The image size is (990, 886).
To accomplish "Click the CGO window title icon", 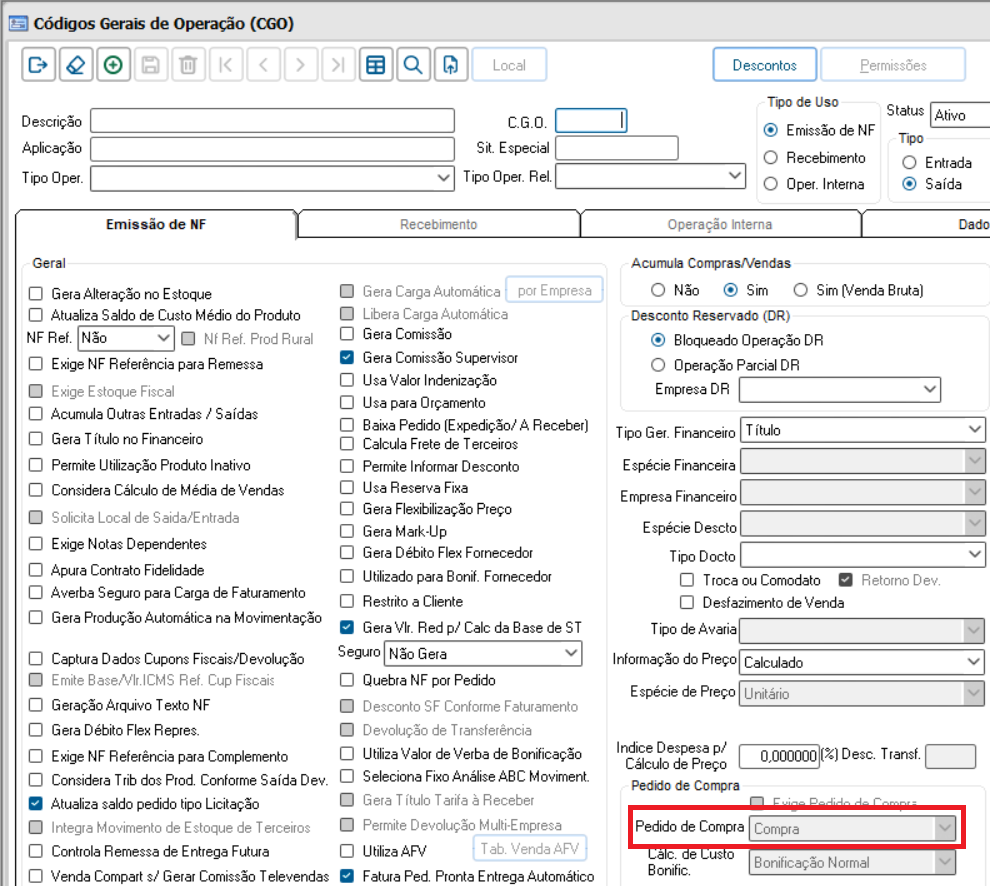I will pyautogui.click(x=18, y=23).
